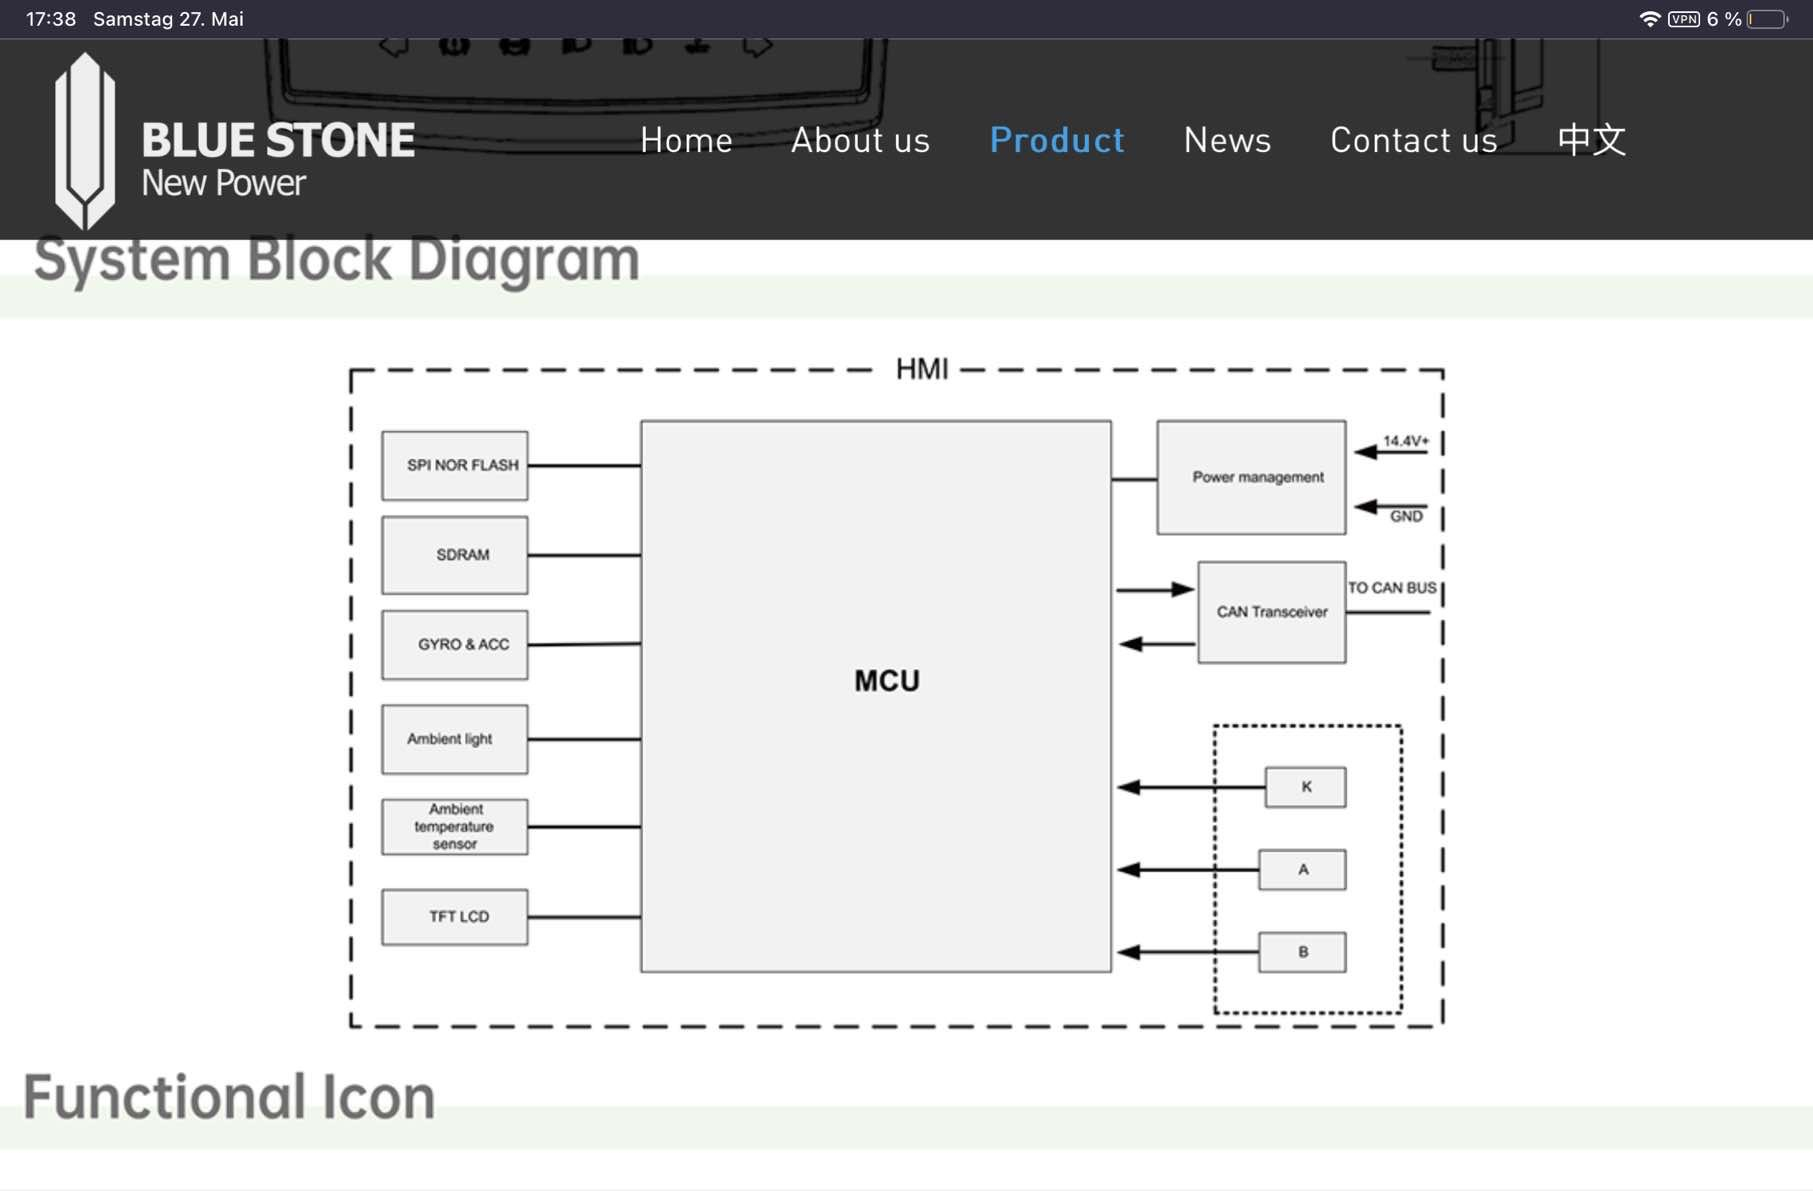The image size is (1813, 1191).
Task: Click the SDRAM box in the diagram
Action: click(x=455, y=555)
